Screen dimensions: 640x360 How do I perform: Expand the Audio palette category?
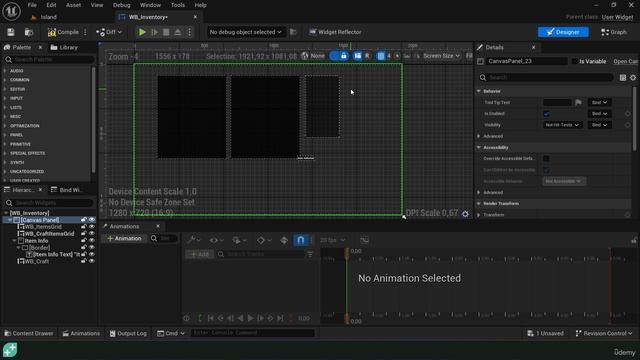(5, 71)
